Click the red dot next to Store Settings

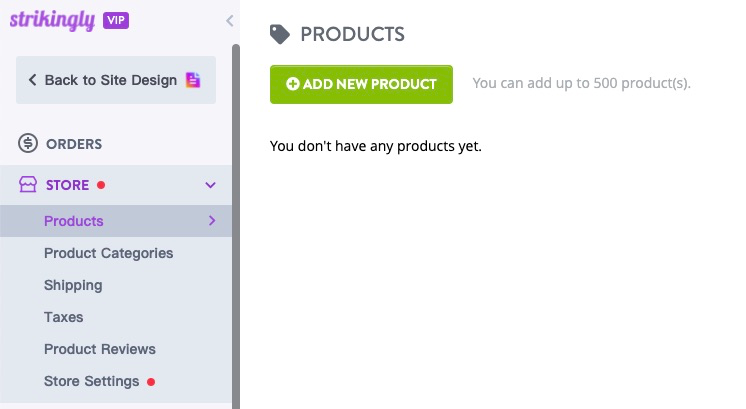pyautogui.click(x=151, y=382)
